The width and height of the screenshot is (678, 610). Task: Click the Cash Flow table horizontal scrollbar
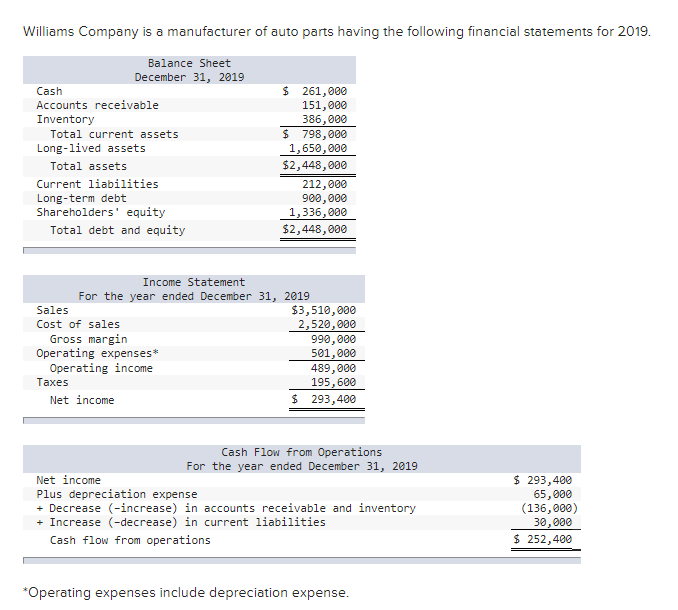click(302, 560)
